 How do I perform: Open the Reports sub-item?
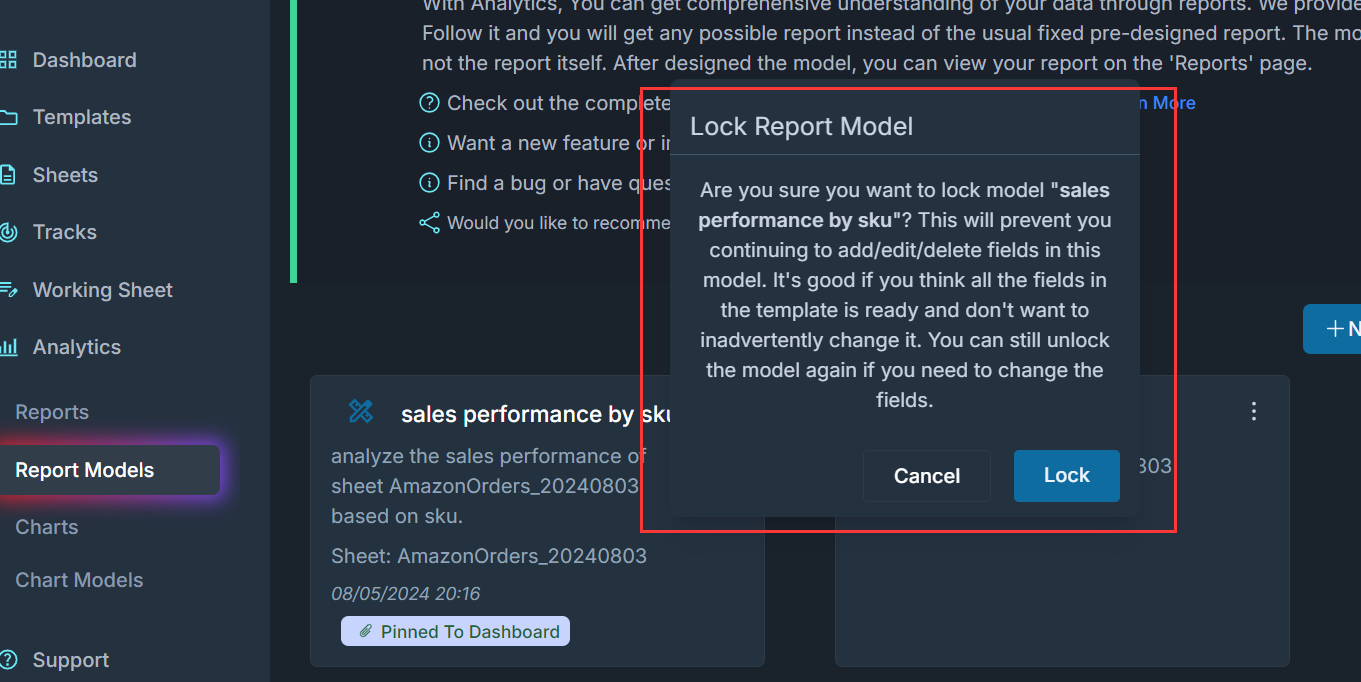coord(52,412)
